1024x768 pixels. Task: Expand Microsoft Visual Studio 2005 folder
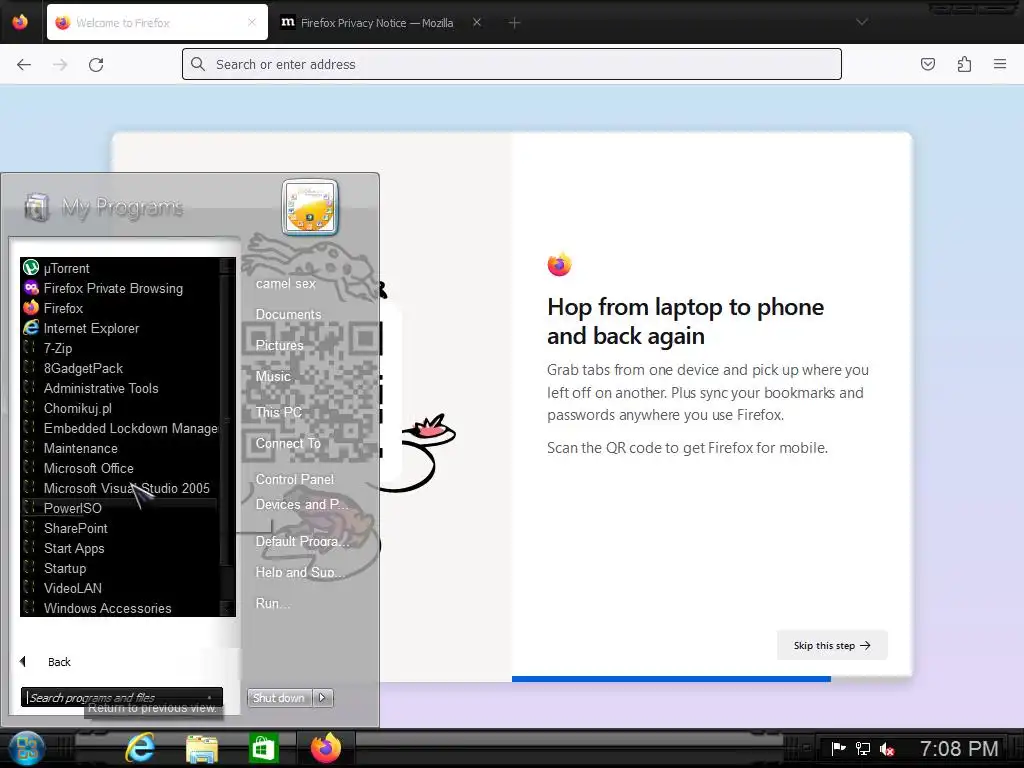[x=121, y=488]
